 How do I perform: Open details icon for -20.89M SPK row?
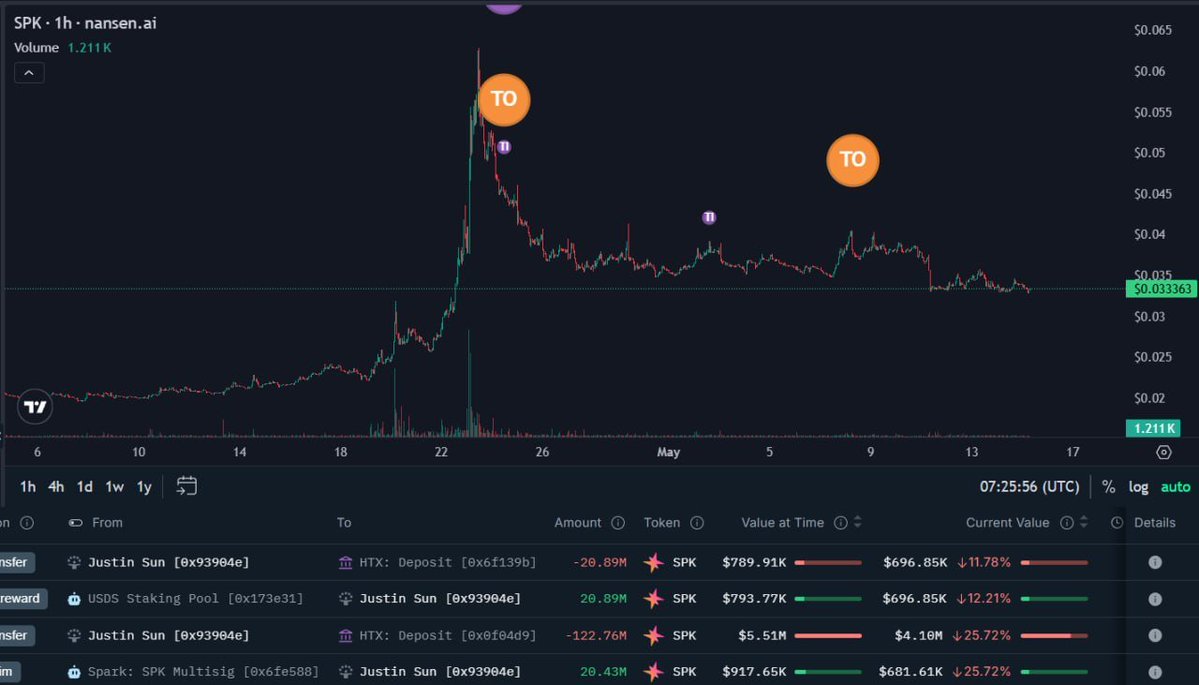1155,563
